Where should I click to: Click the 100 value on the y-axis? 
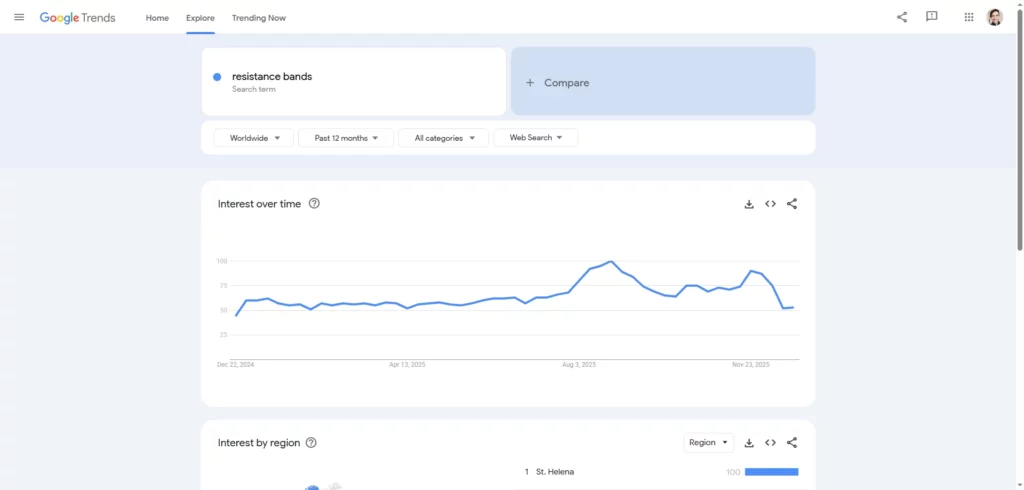[x=221, y=261]
